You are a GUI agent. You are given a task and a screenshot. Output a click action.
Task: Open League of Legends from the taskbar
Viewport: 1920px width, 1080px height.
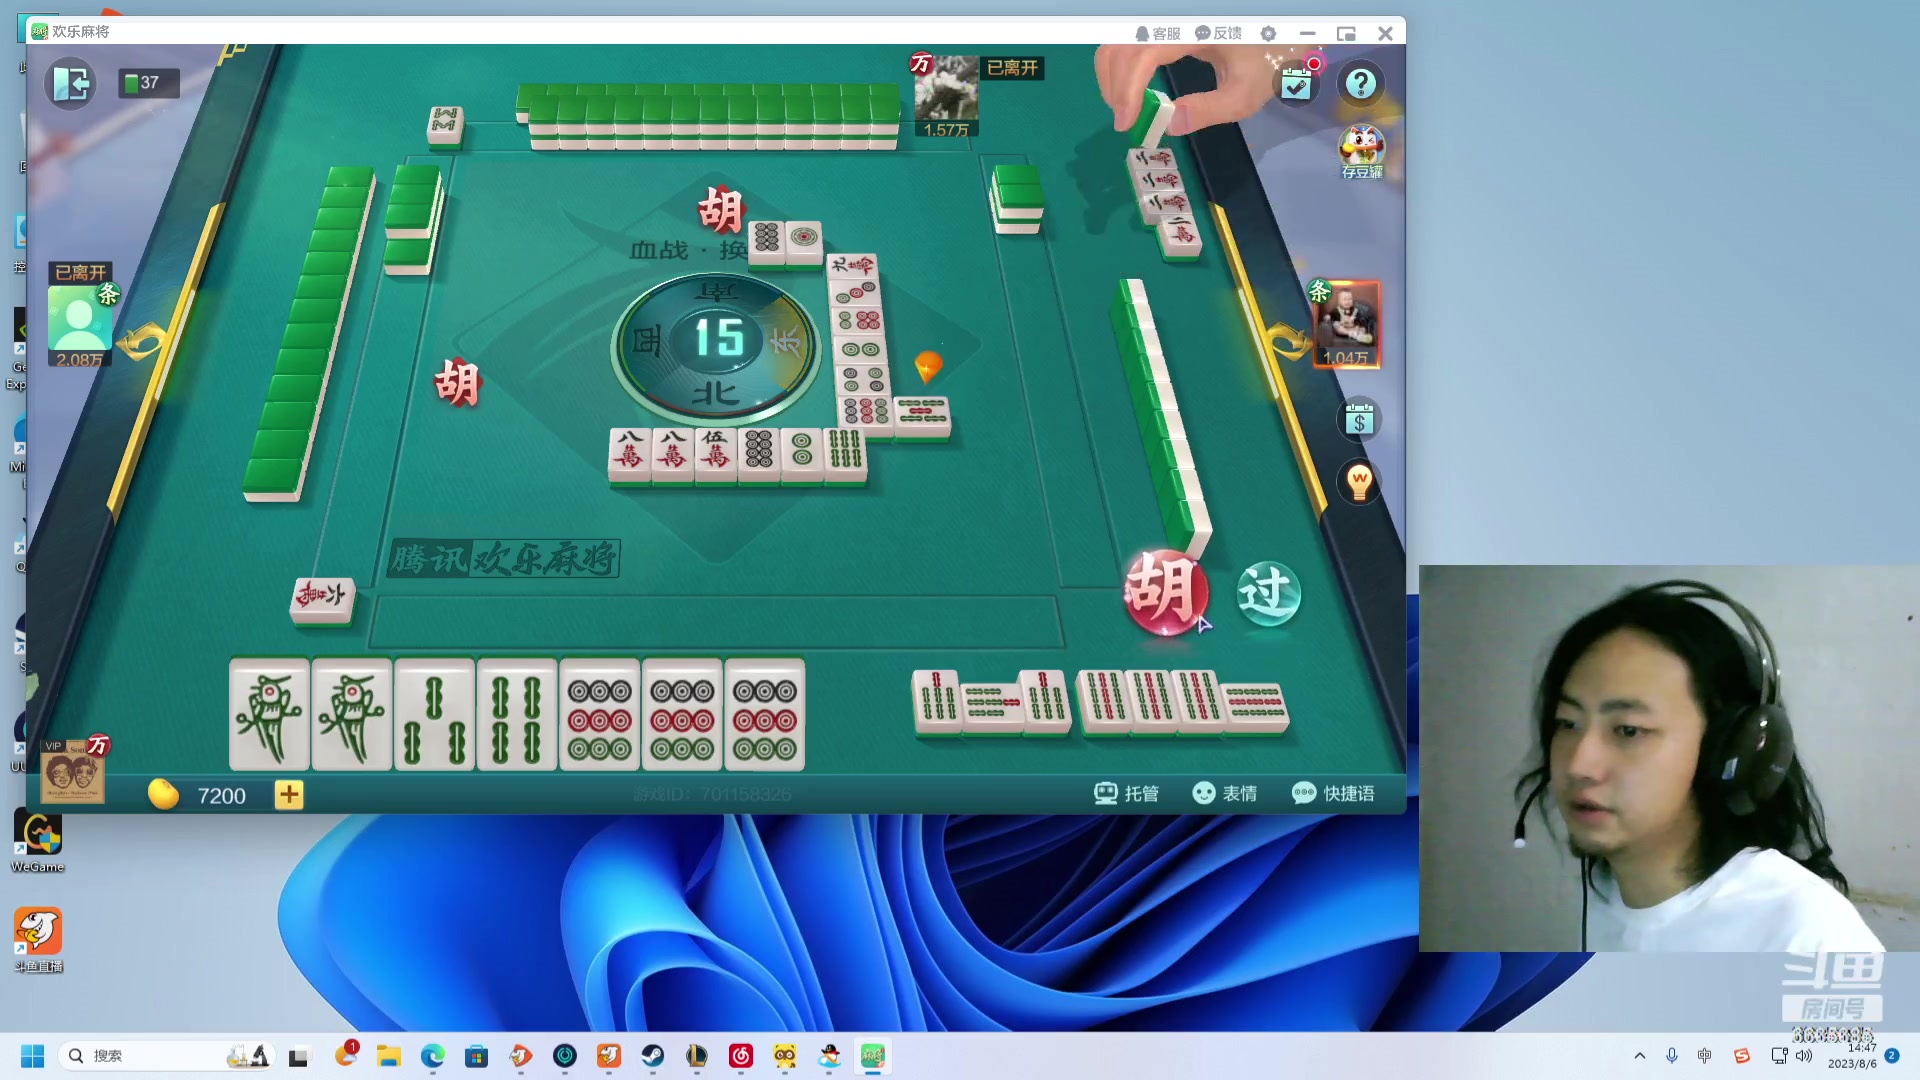[696, 1056]
